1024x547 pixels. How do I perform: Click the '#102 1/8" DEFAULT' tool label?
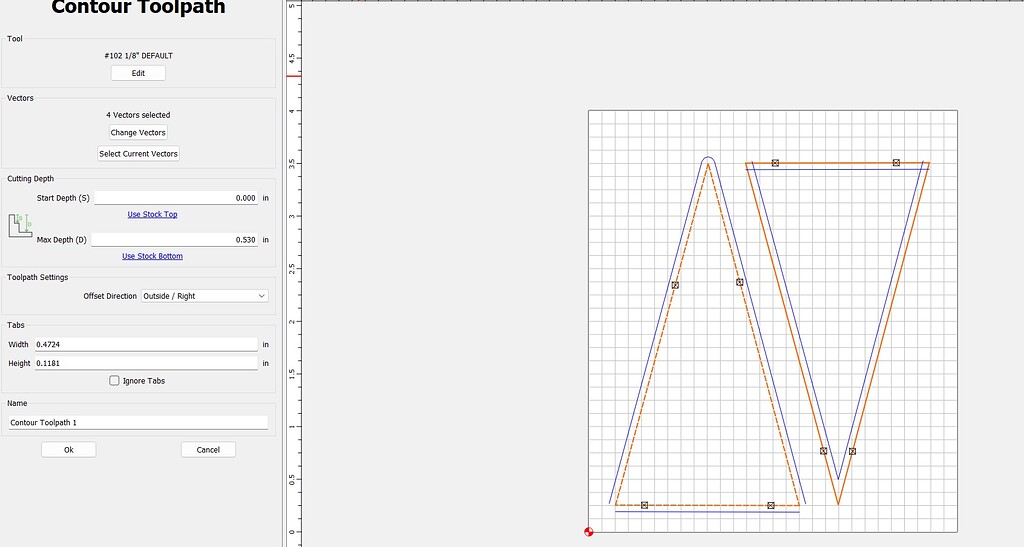pos(138,56)
